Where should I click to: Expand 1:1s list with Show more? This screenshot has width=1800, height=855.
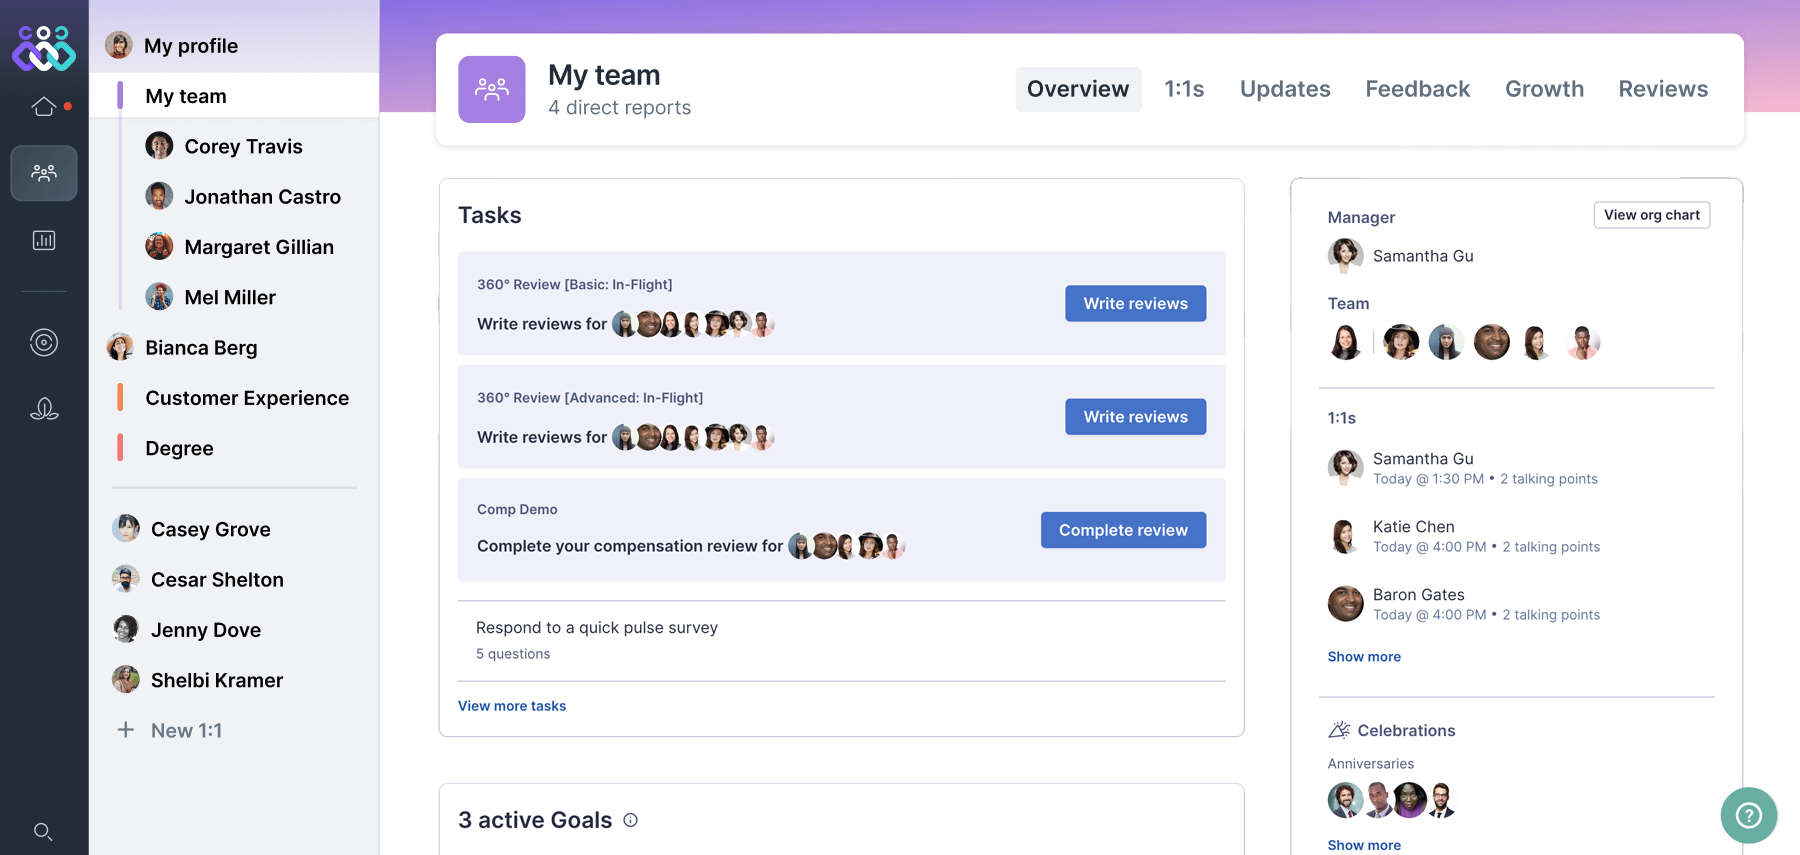1364,657
